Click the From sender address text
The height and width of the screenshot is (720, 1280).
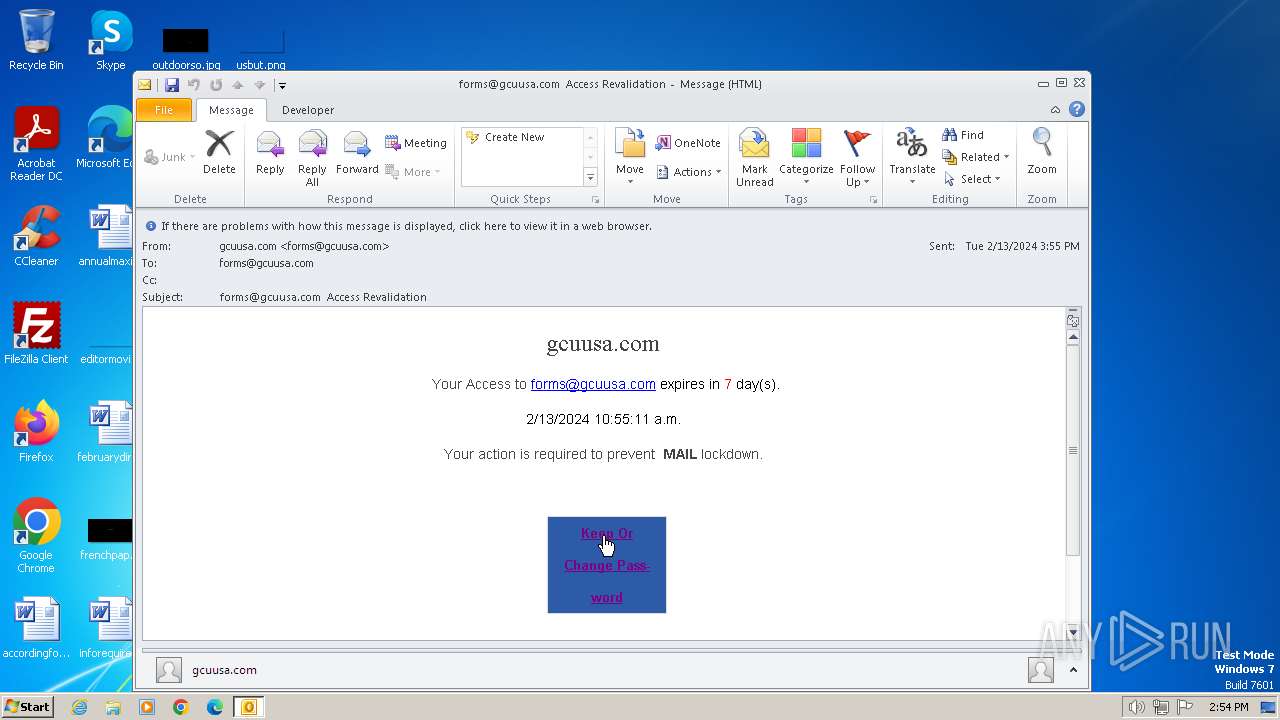[x=304, y=246]
